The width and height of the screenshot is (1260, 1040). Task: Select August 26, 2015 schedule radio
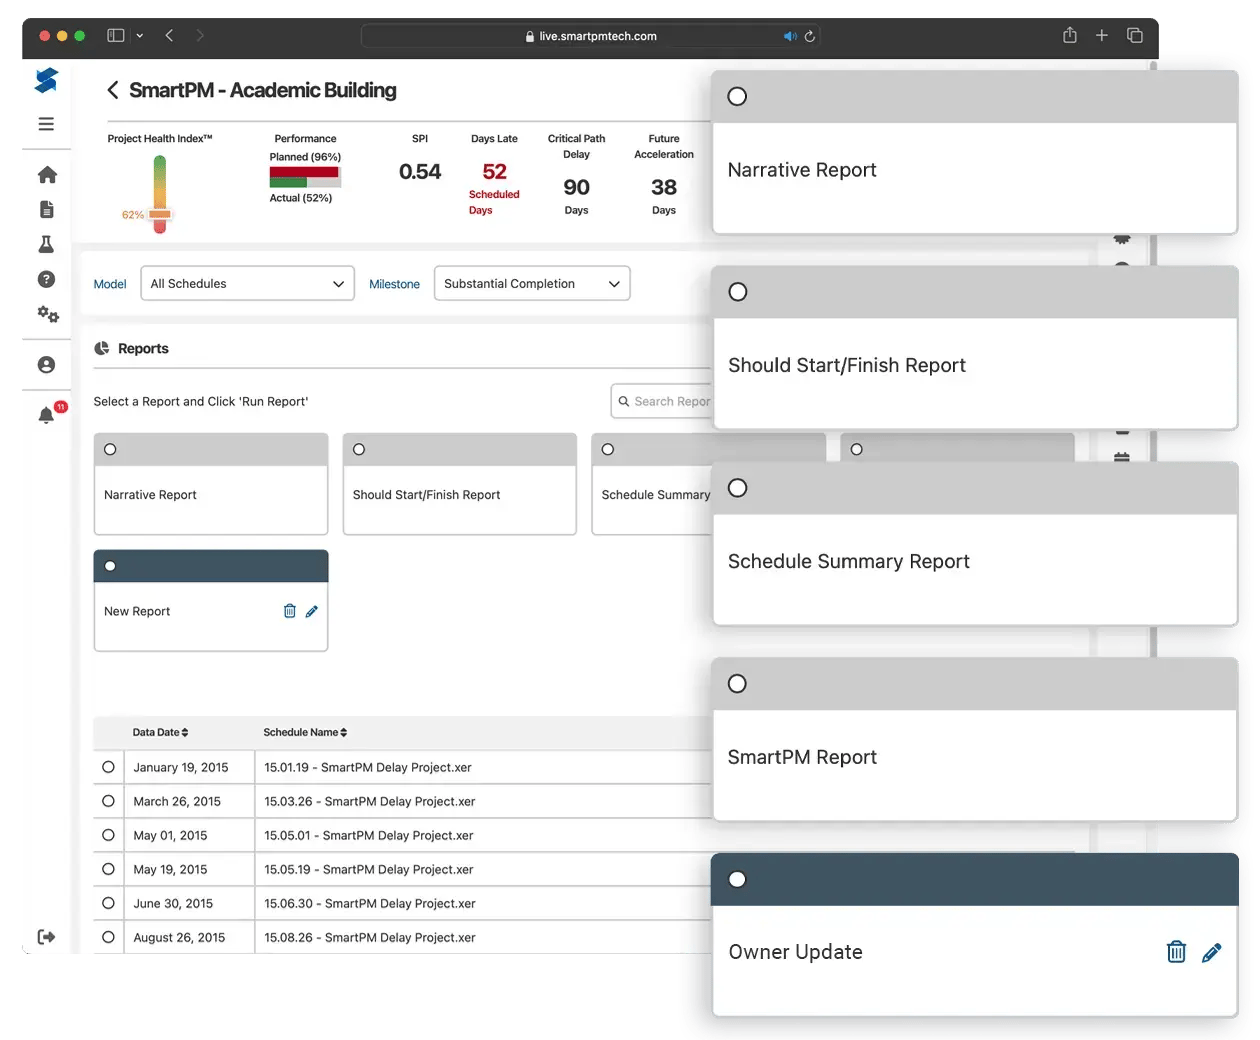click(x=108, y=937)
